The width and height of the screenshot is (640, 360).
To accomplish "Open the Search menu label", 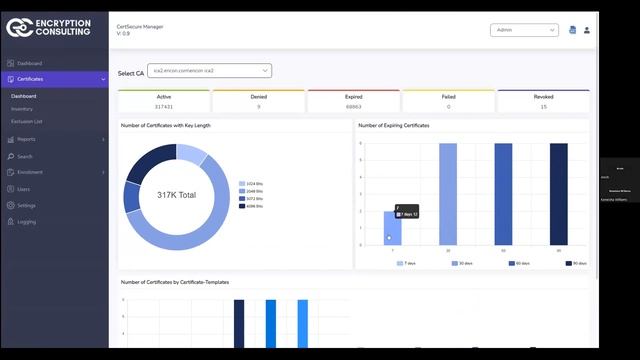I will [x=24, y=156].
